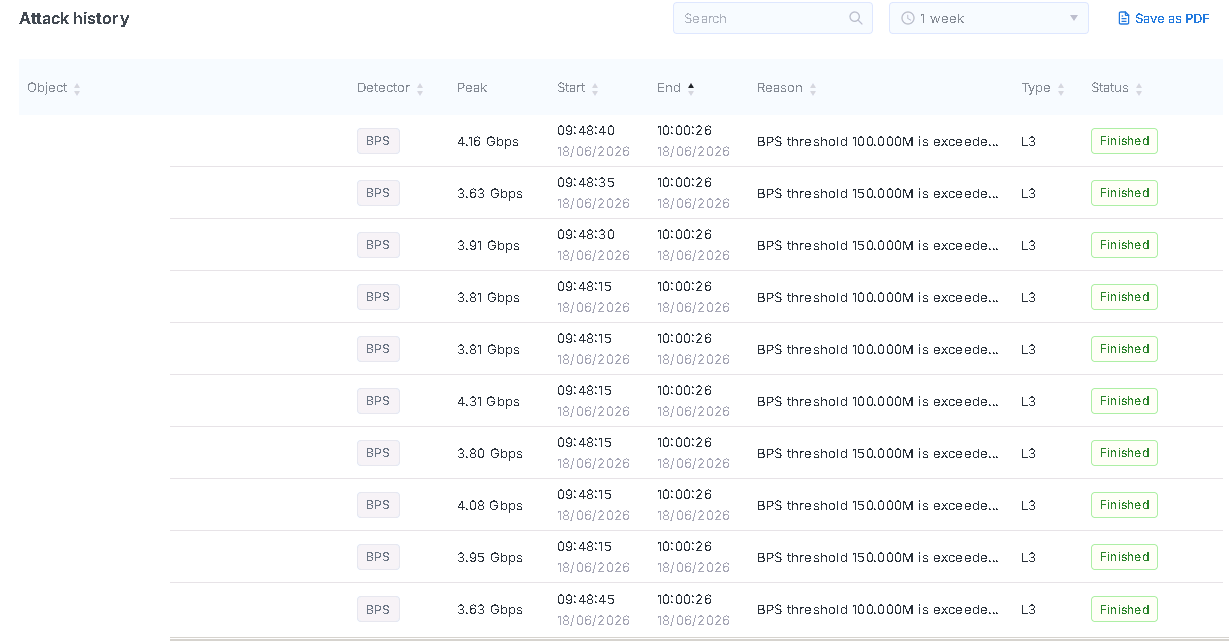The image size is (1229, 641).
Task: Click Finished status in 4.08 Gbps row
Action: (1124, 505)
